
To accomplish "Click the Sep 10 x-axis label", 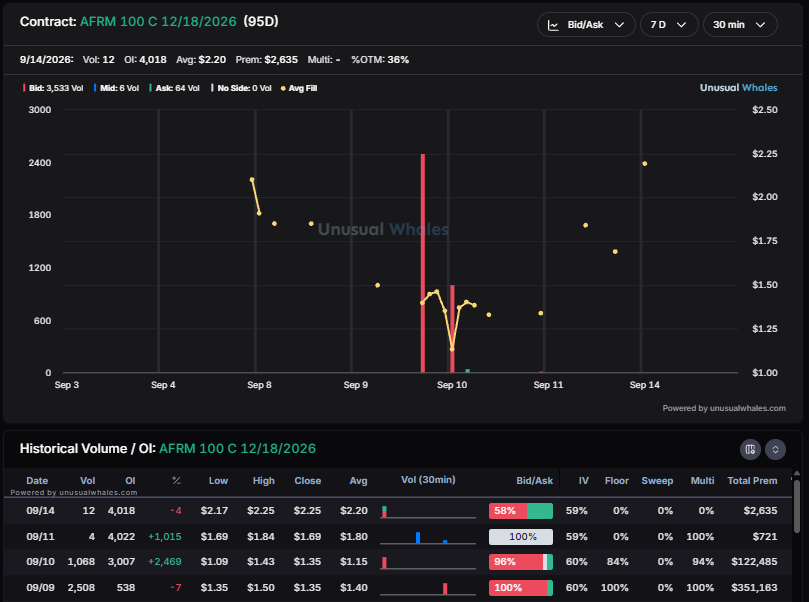I will (452, 385).
